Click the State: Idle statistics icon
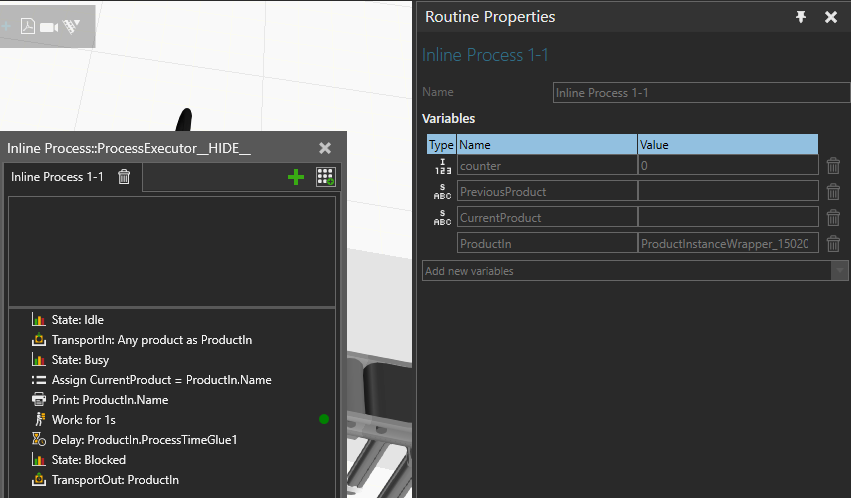The width and height of the screenshot is (851, 498). pos(39,320)
